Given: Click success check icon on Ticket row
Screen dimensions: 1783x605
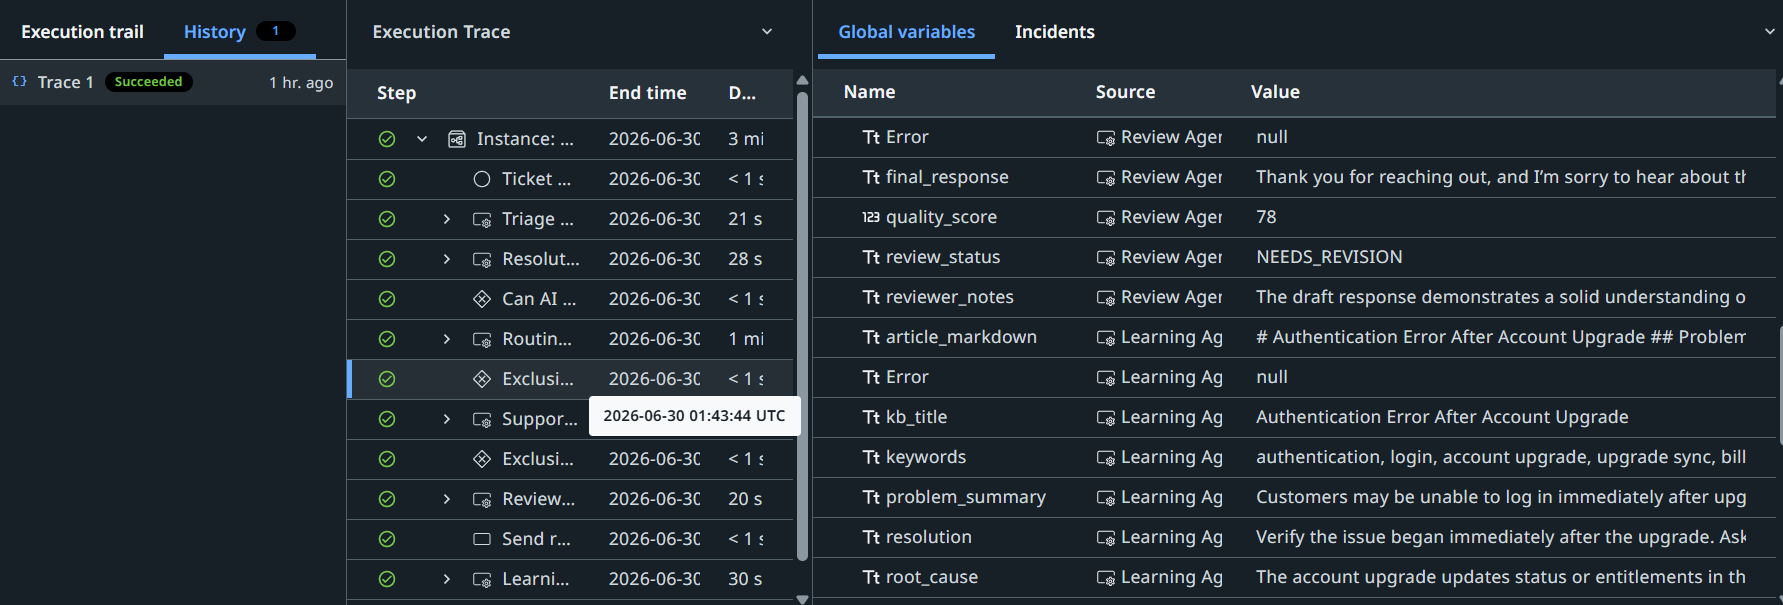Looking at the screenshot, I should 387,179.
